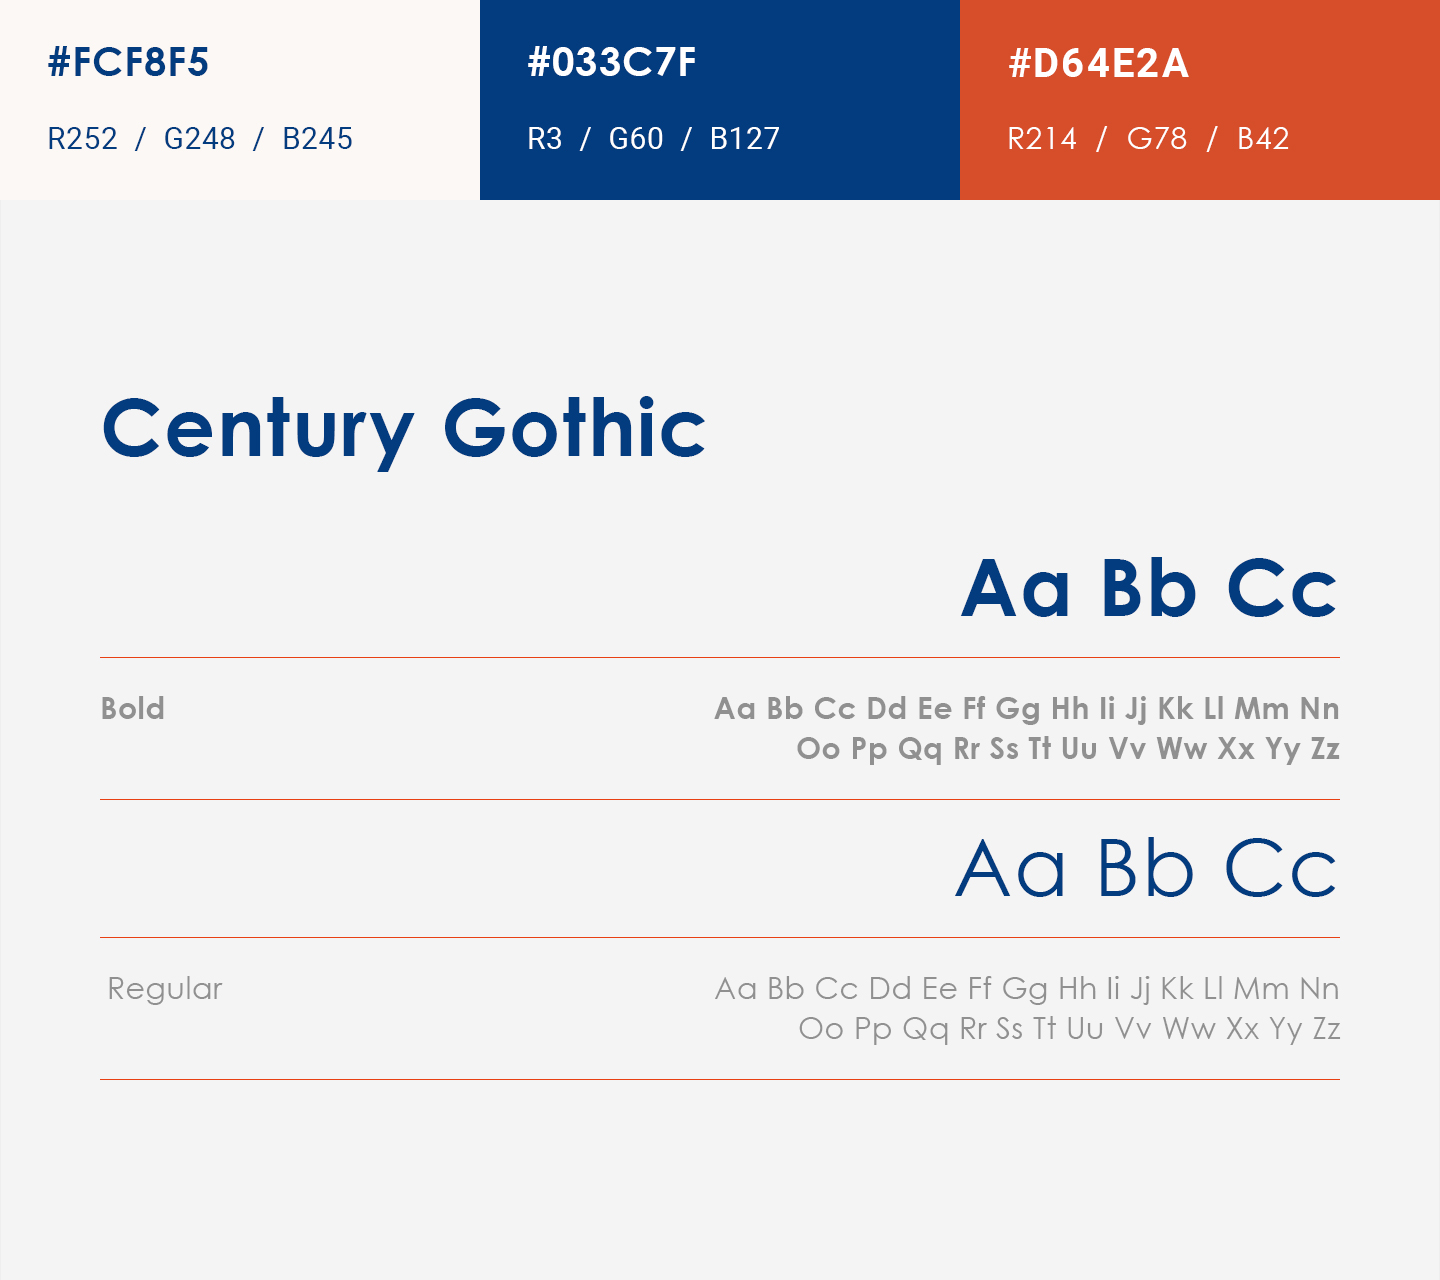Click the R252 / G248 / B245 values
The width and height of the screenshot is (1440, 1280).
tap(200, 138)
